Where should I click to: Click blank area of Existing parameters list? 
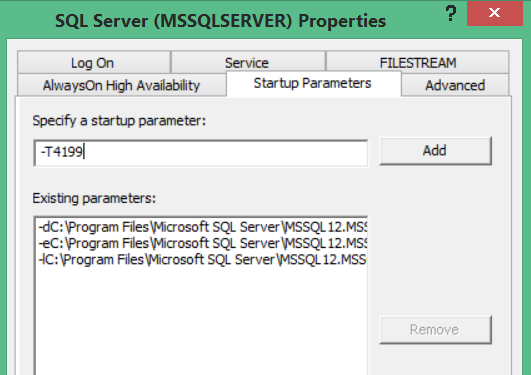[x=201, y=318]
